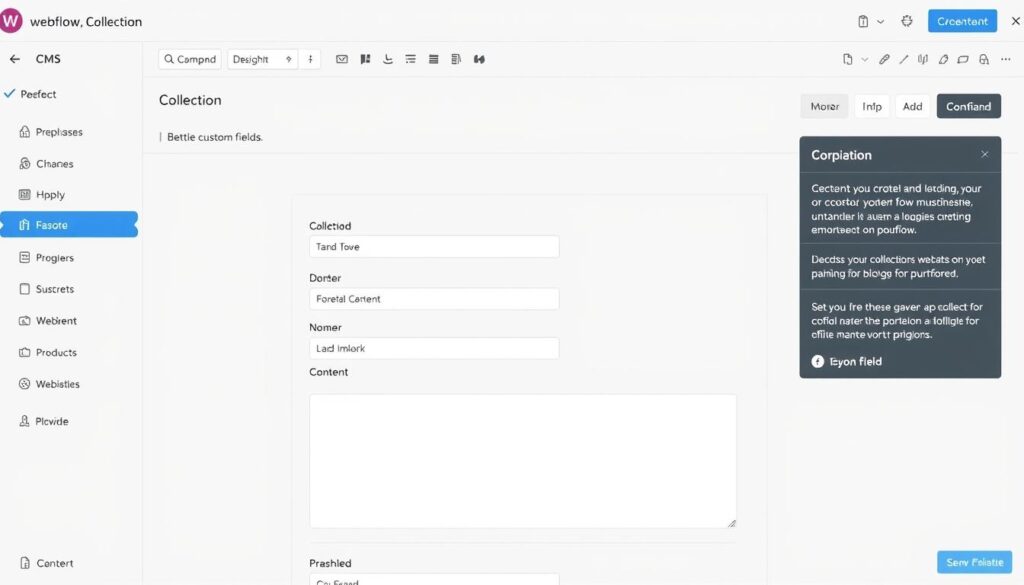
Task: Click the diagonal line tool icon
Action: pyautogui.click(x=903, y=59)
